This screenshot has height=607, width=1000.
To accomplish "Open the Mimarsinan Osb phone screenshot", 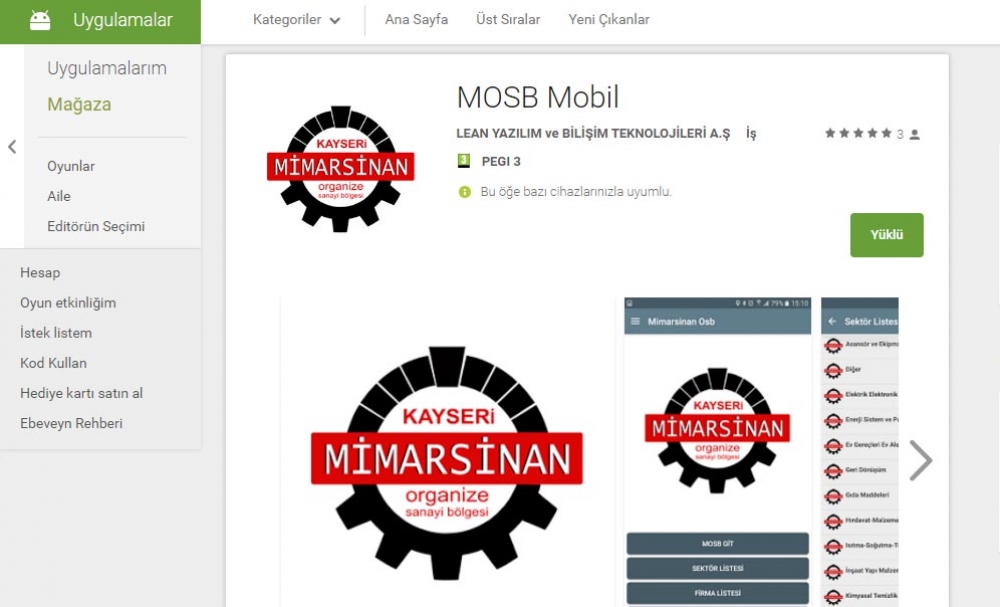I will 717,452.
